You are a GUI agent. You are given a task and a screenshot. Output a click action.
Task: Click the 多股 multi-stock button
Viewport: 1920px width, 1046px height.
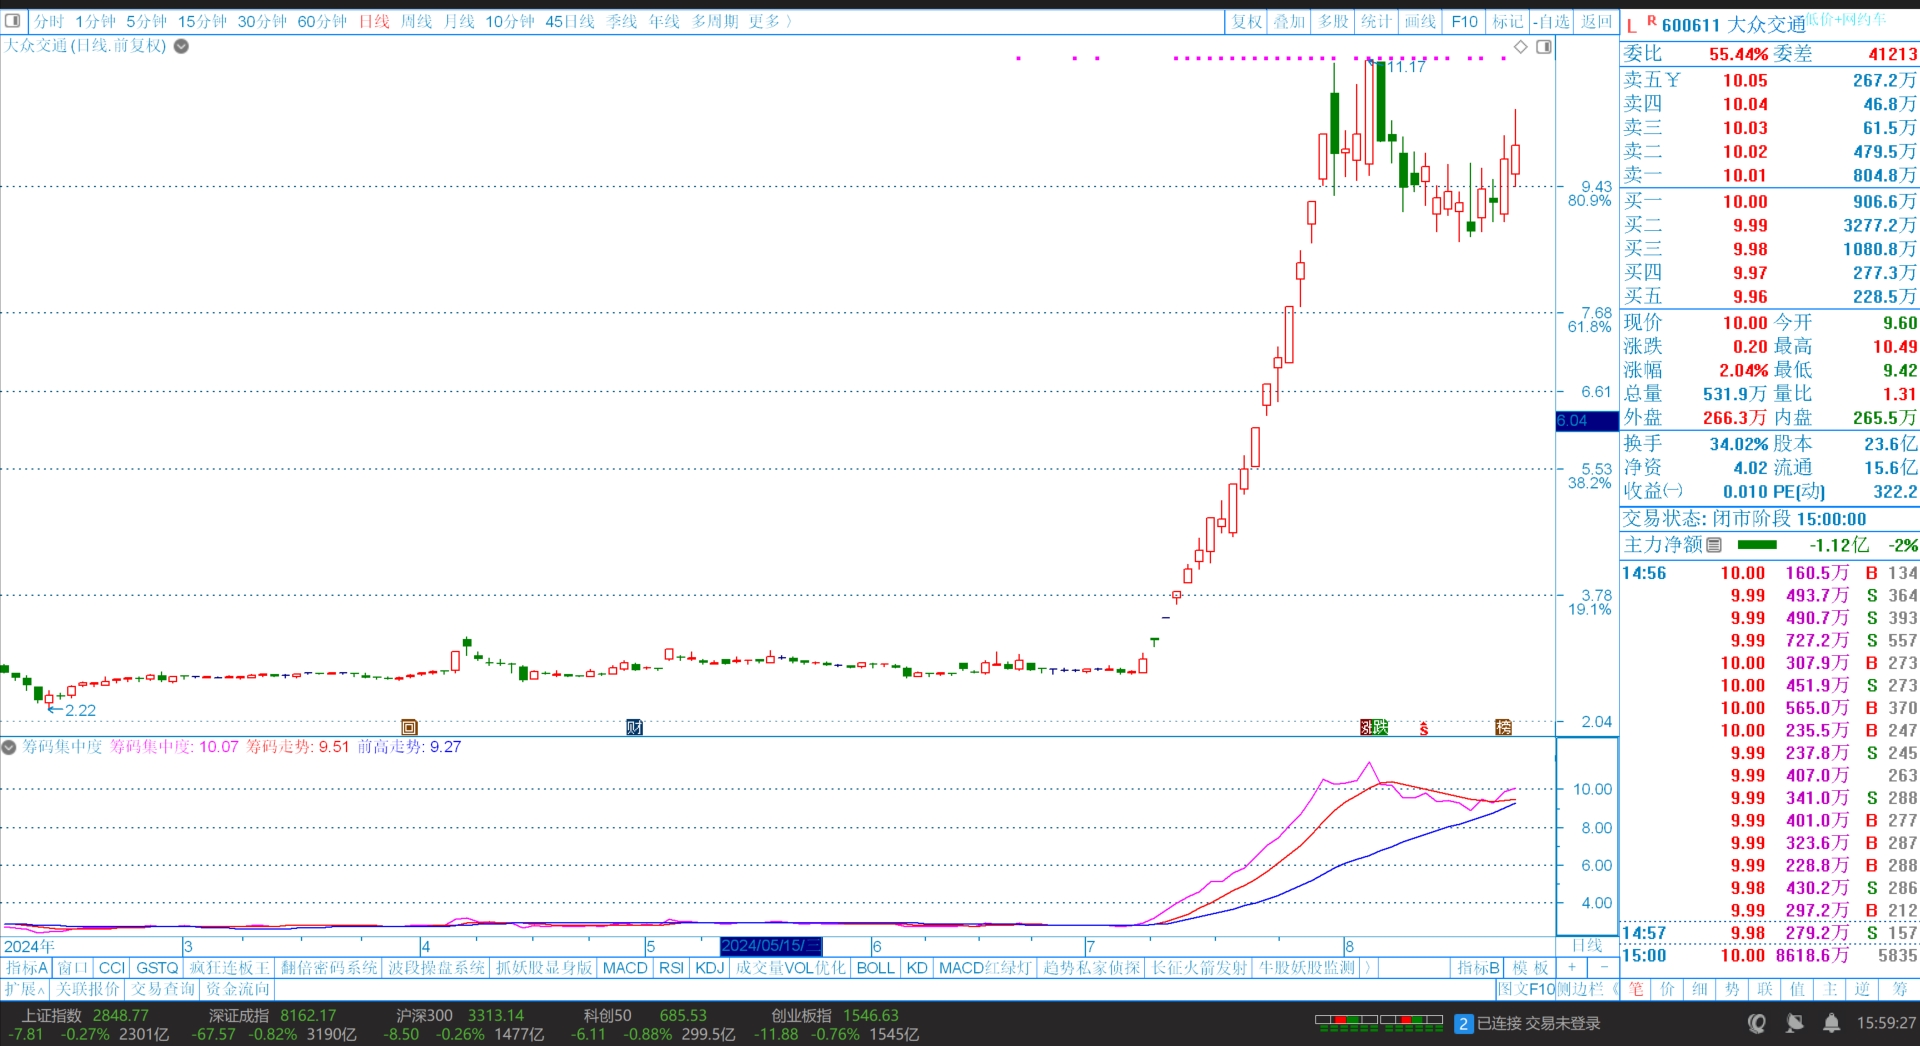[x=1333, y=21]
